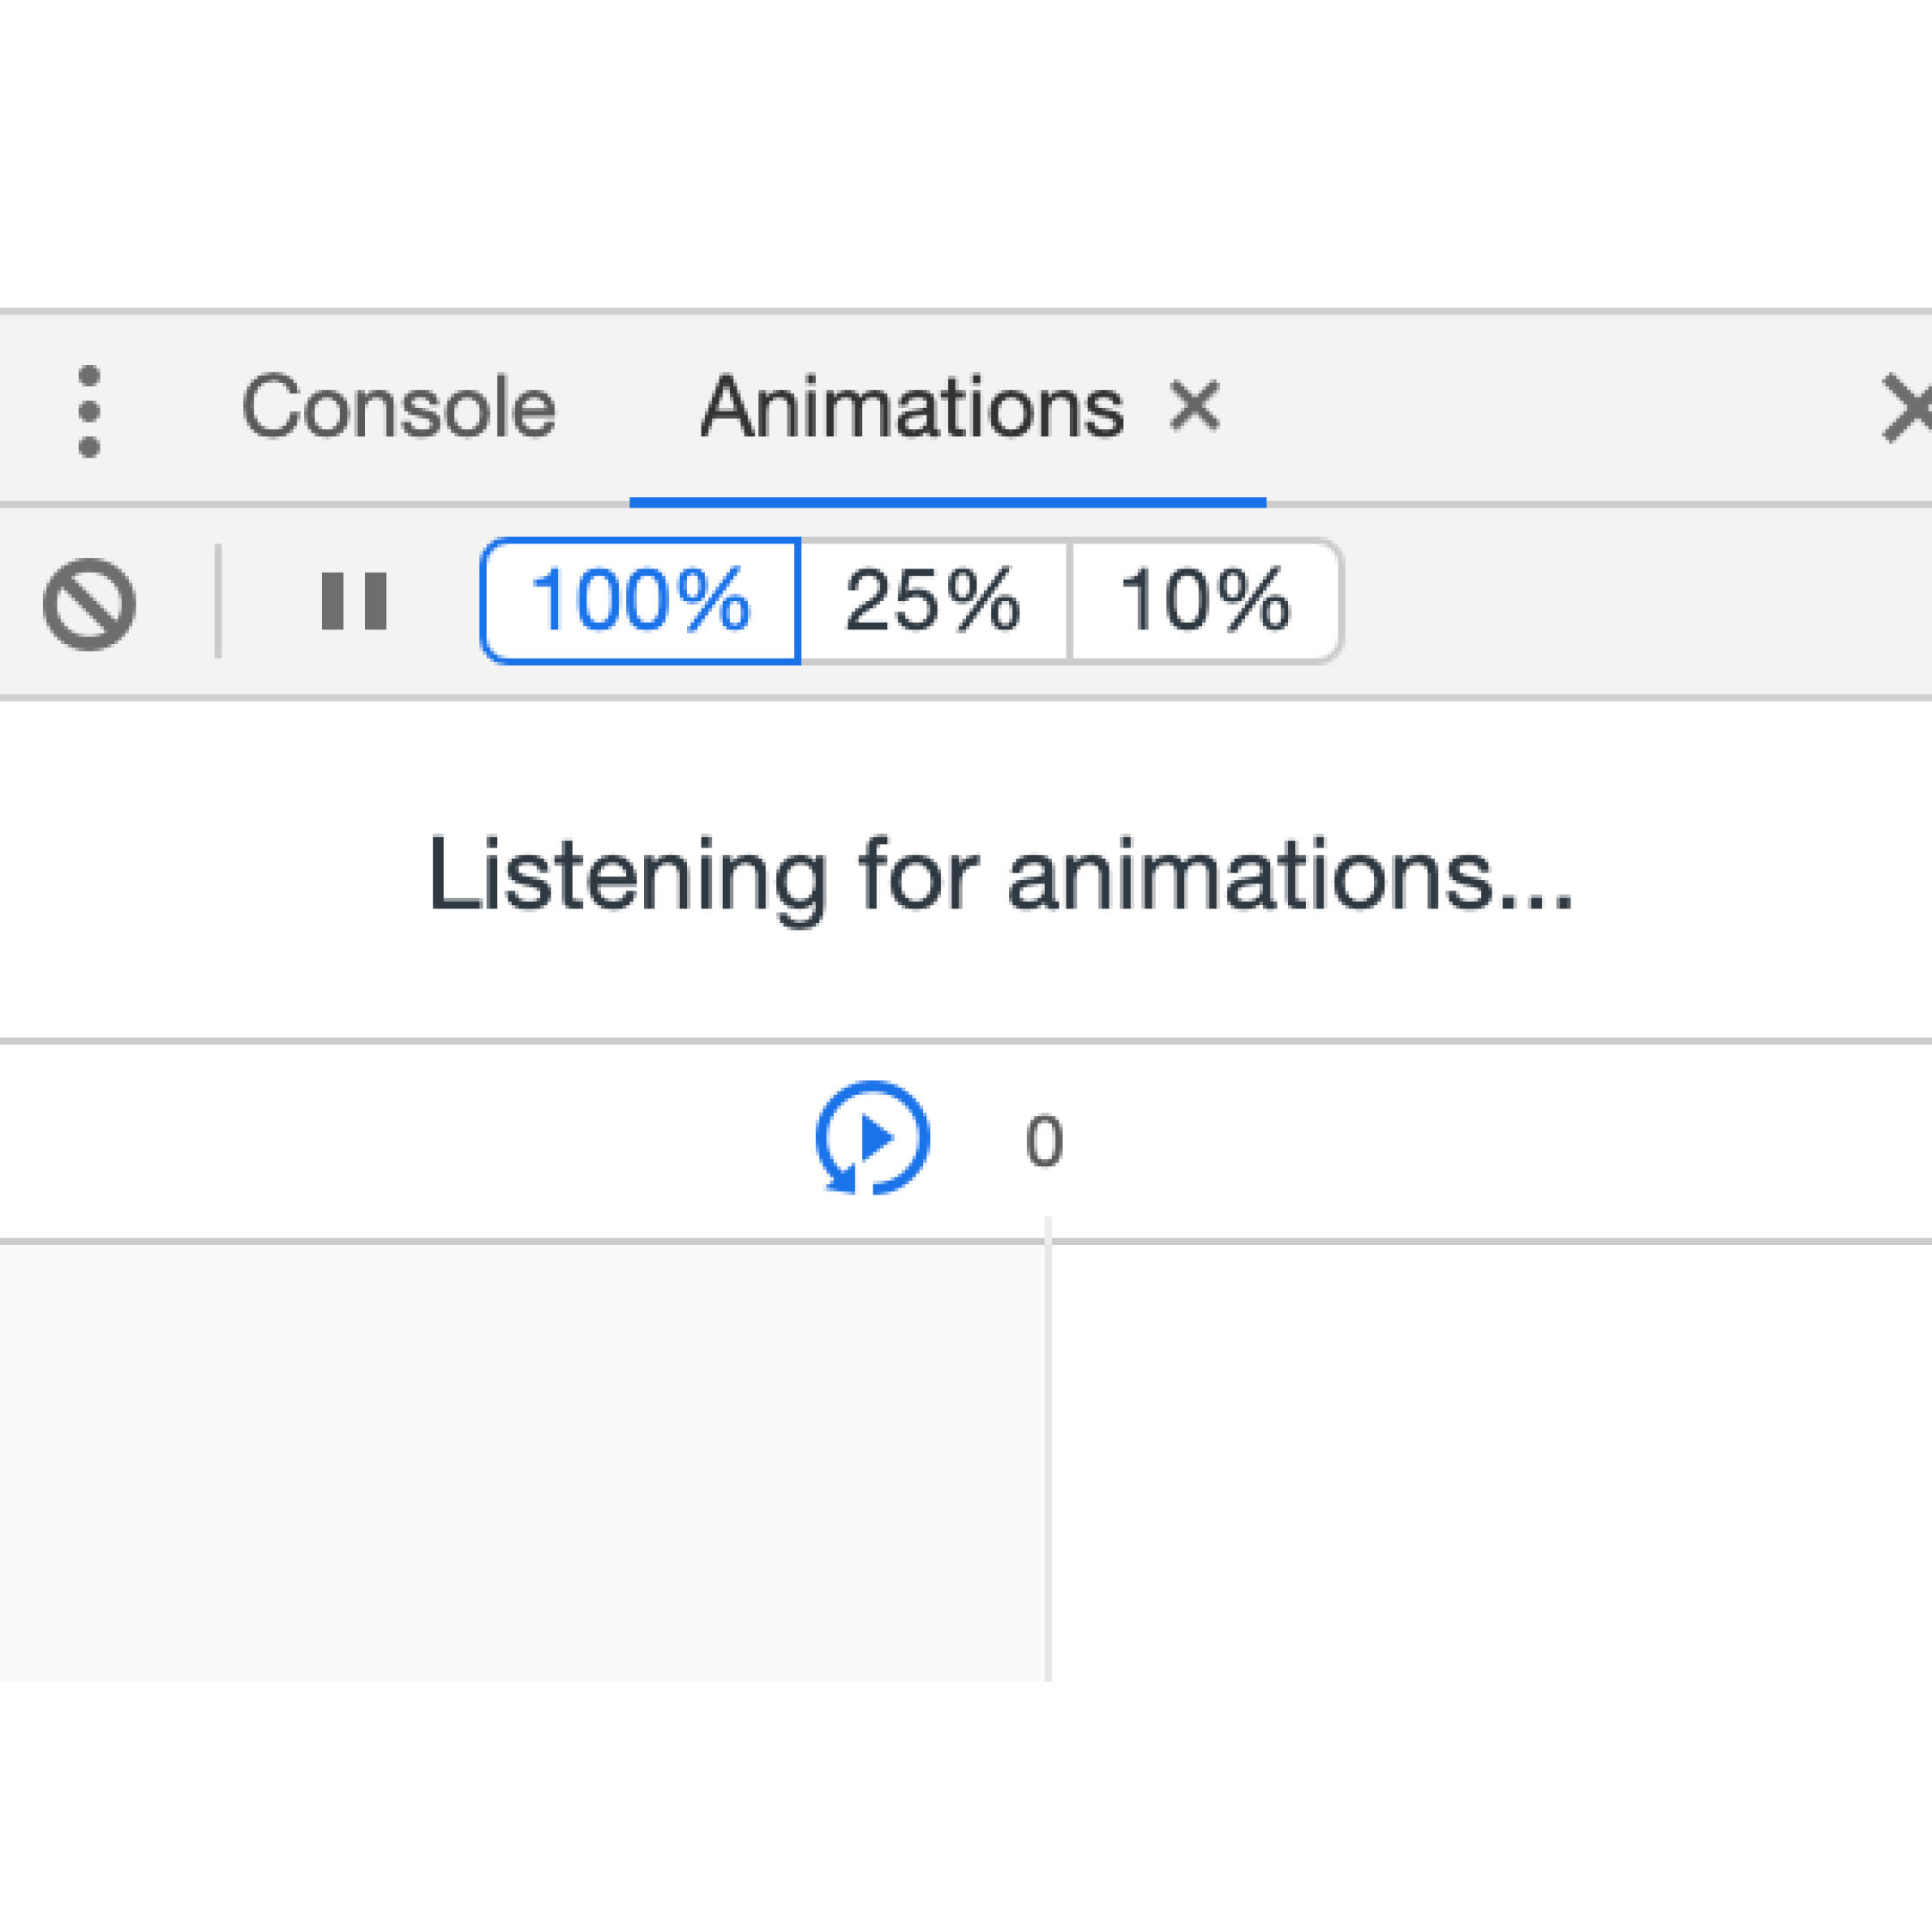Close the Animations tab with its x
Image resolution: width=1932 pixels, height=1932 pixels.
[x=1195, y=406]
